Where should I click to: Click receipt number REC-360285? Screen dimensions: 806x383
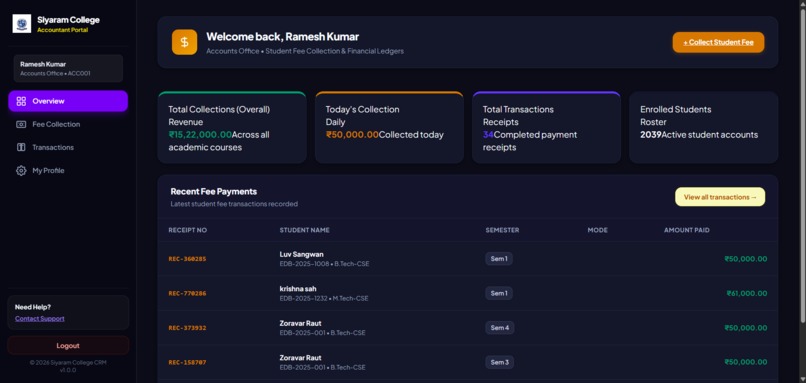point(187,259)
